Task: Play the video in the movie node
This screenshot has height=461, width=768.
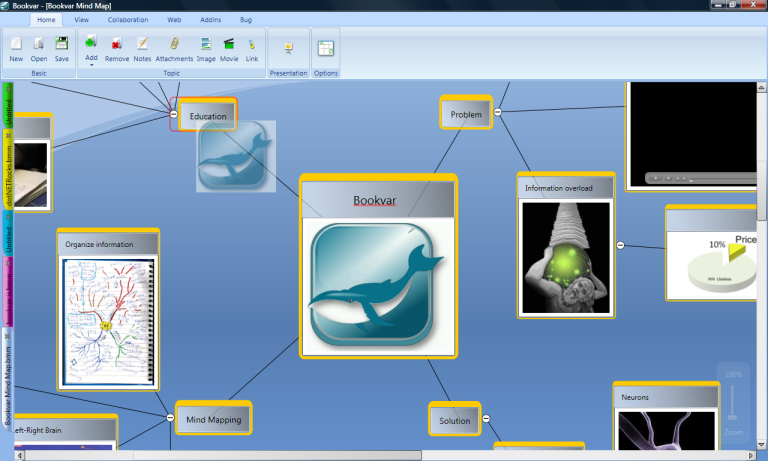Action: pos(655,178)
